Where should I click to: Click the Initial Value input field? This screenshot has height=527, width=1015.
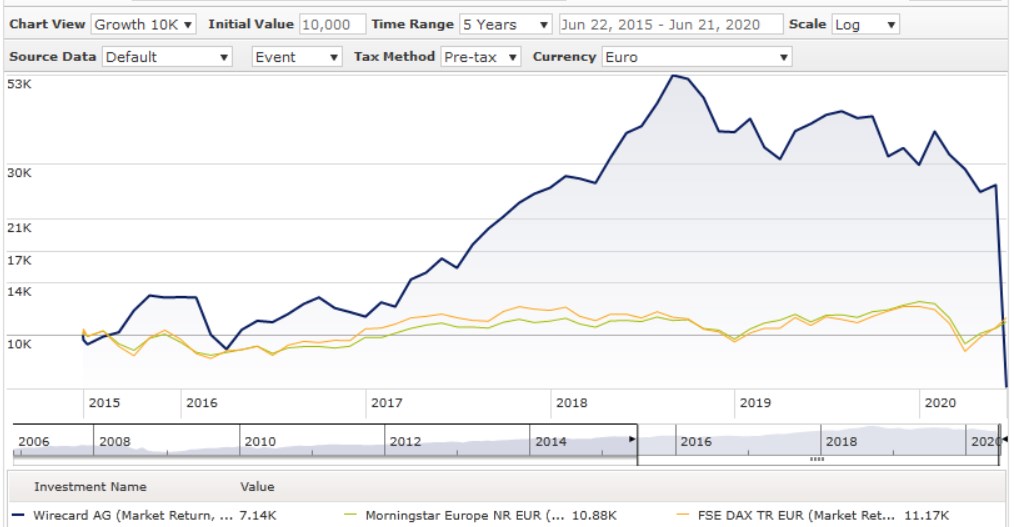point(332,24)
